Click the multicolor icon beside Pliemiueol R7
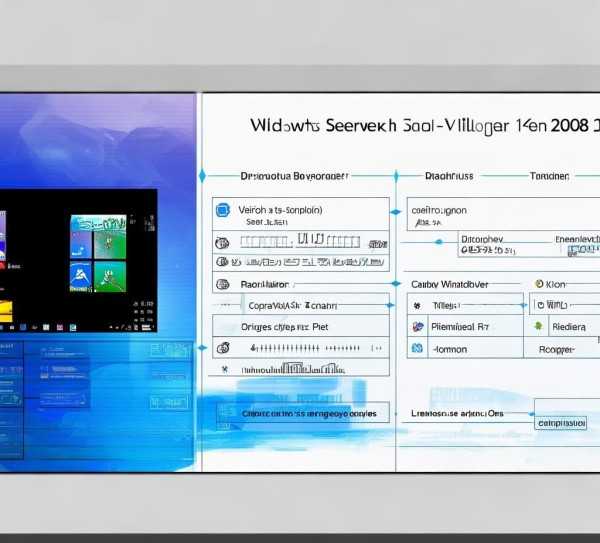Viewport: 600px width, 543px height. click(418, 326)
